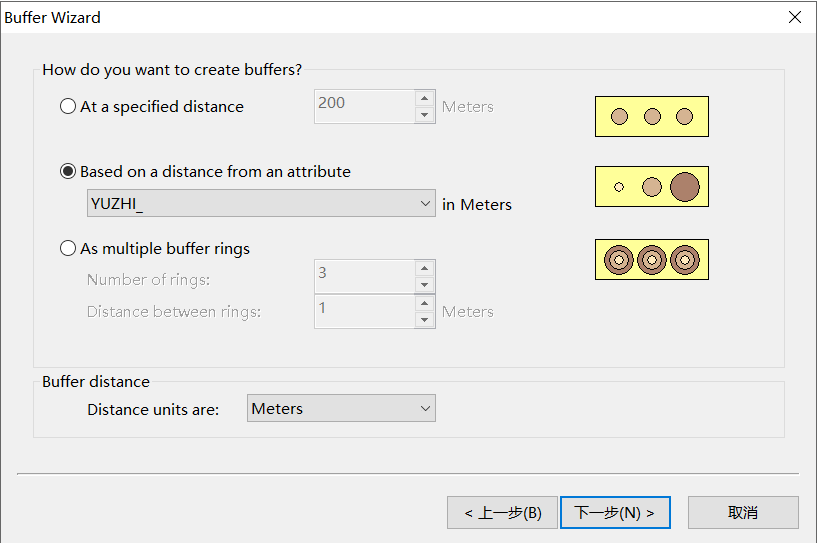Increase the specified distance spinner value
This screenshot has height=543, width=818.
(x=425, y=99)
